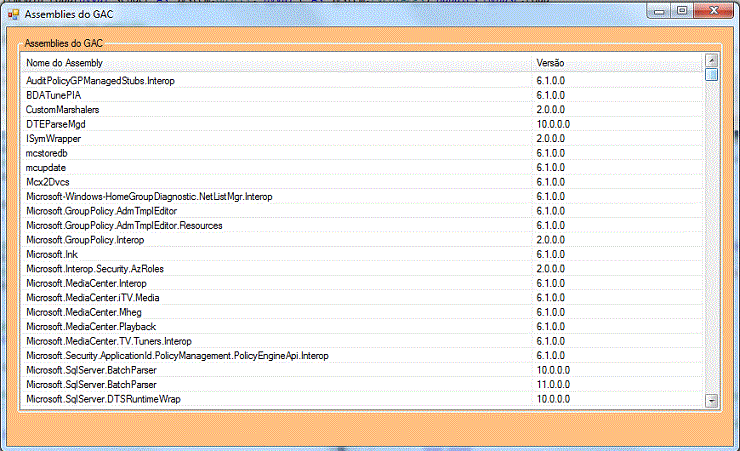Click version 10.0.0.0 of DTEParseMgd

[553, 124]
